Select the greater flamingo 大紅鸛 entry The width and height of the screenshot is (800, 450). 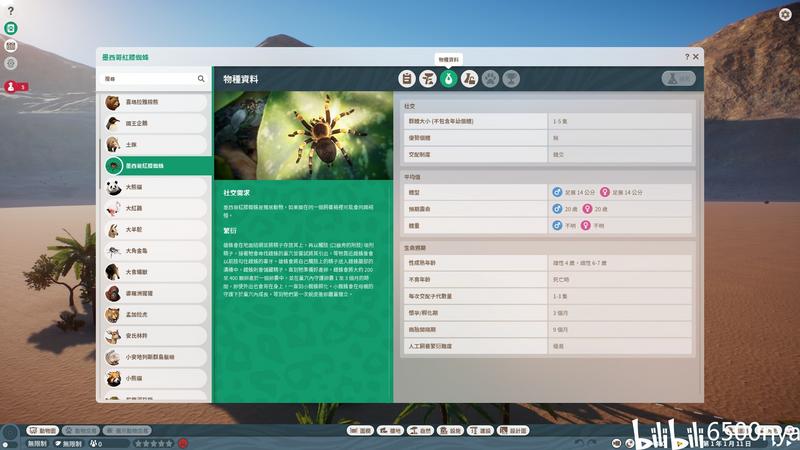[156, 208]
